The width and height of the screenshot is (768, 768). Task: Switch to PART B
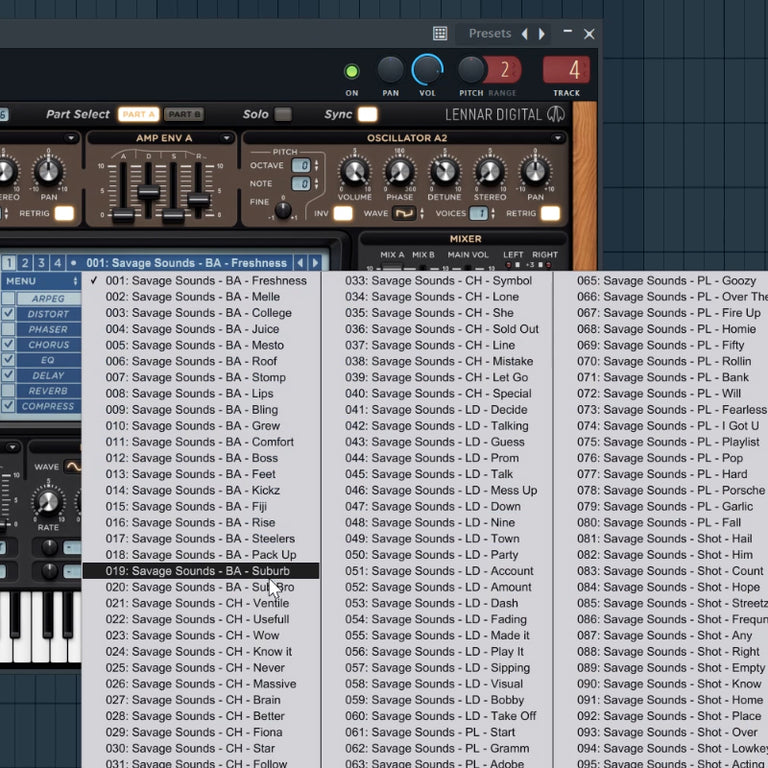[184, 114]
